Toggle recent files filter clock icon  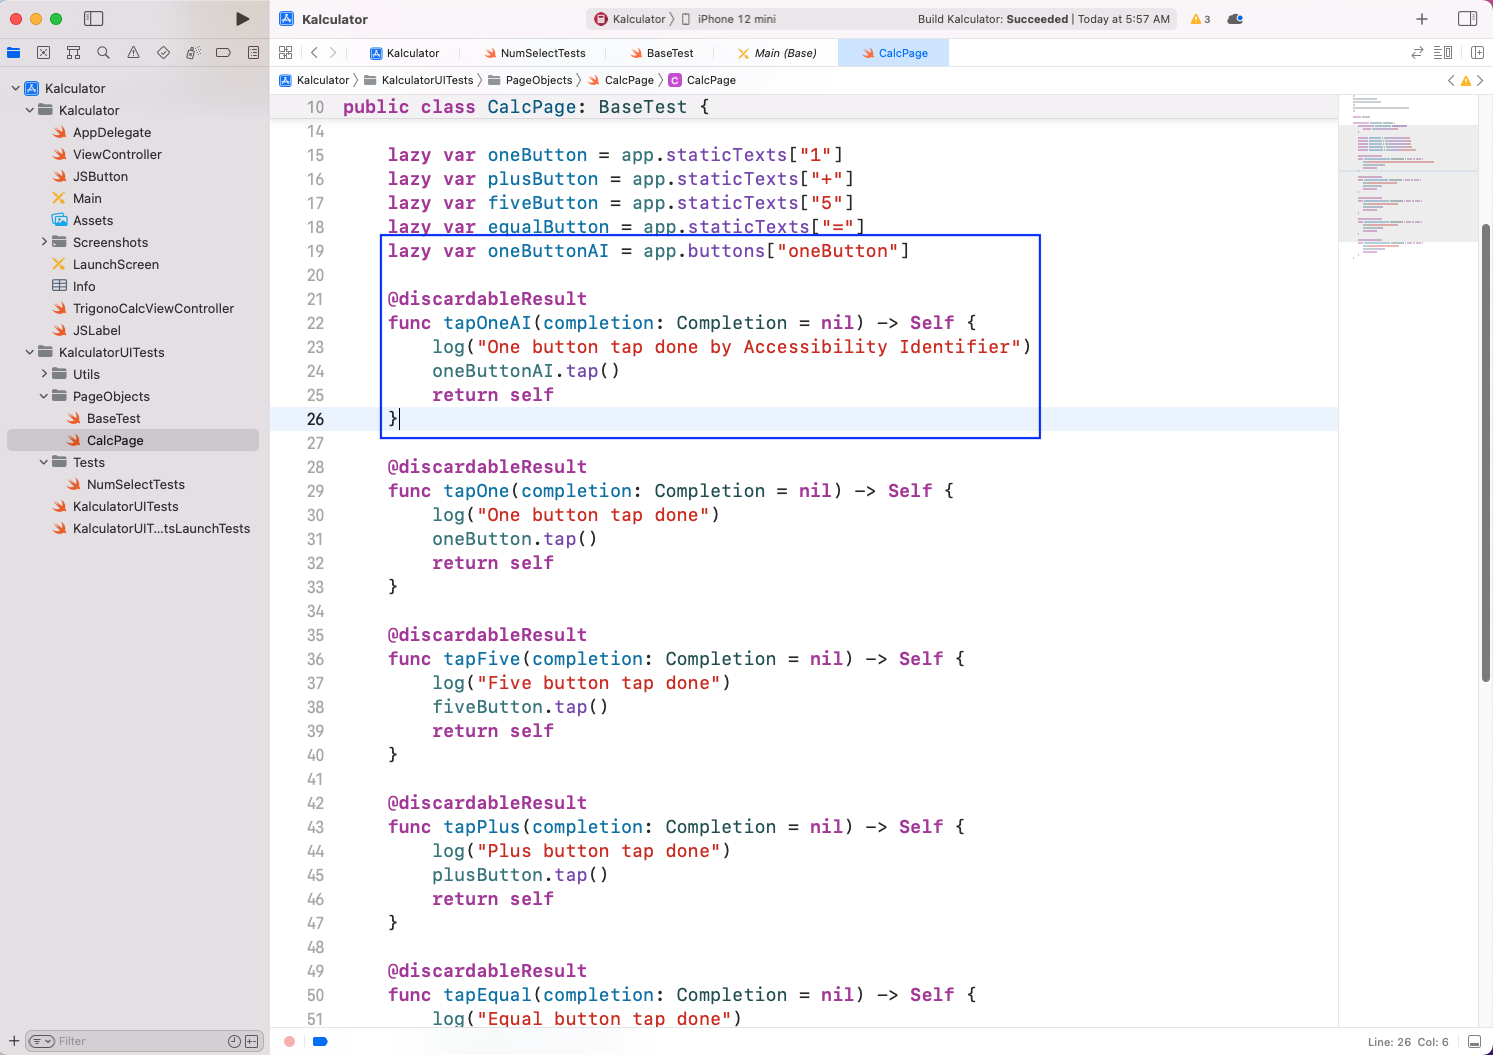point(234,1041)
